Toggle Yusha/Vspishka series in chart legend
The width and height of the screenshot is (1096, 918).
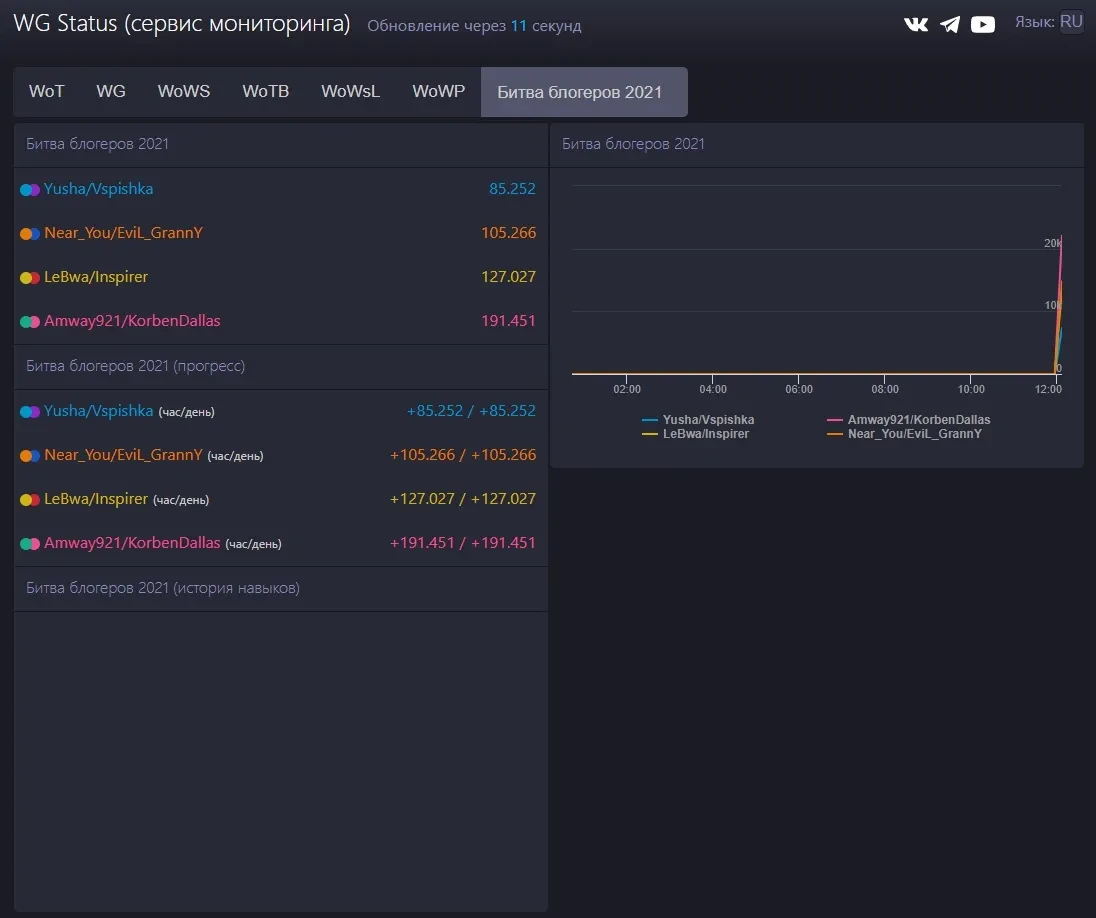(x=699, y=420)
